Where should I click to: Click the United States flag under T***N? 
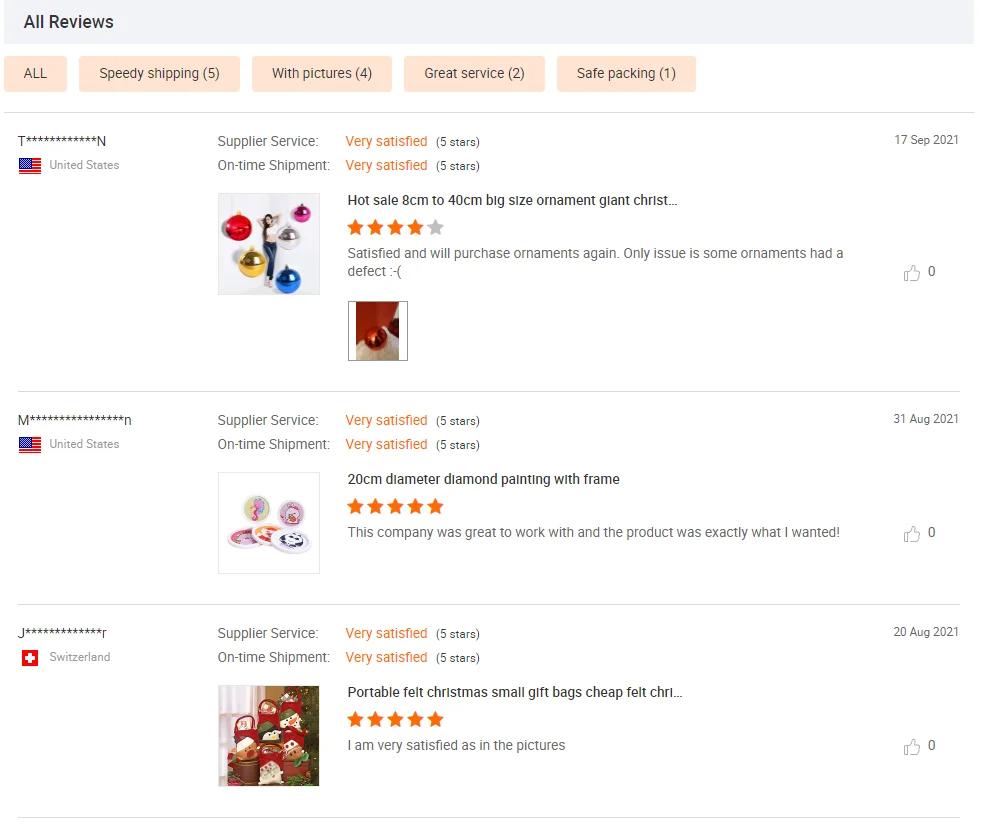[x=30, y=166]
